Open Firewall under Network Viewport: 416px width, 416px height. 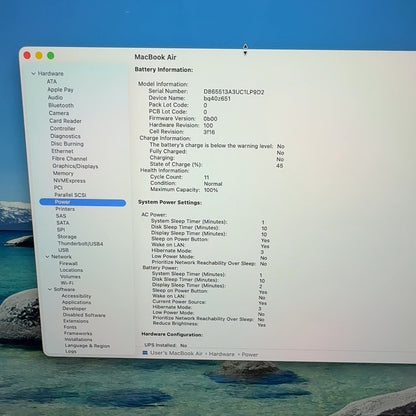[x=68, y=263]
